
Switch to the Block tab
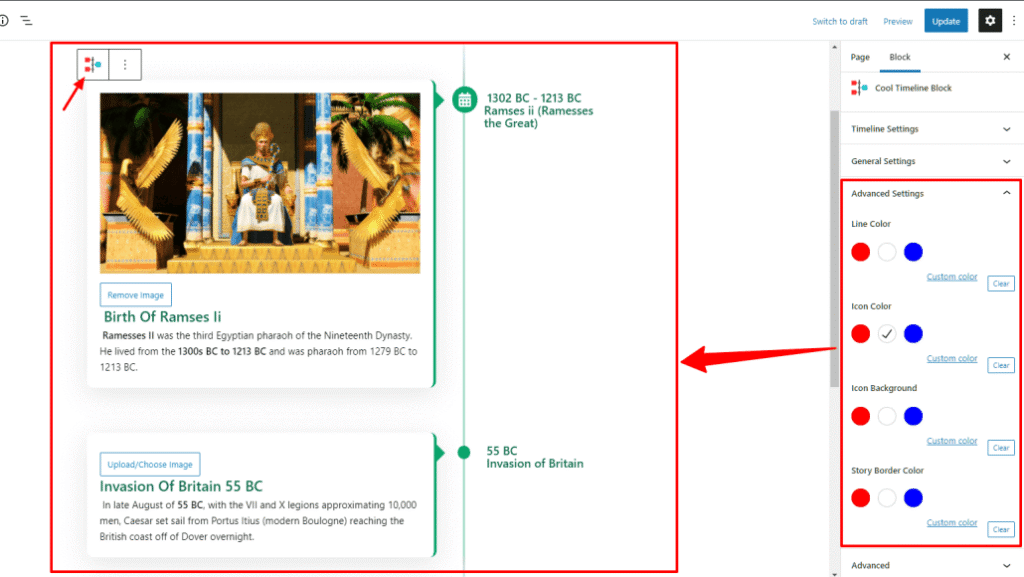click(900, 57)
